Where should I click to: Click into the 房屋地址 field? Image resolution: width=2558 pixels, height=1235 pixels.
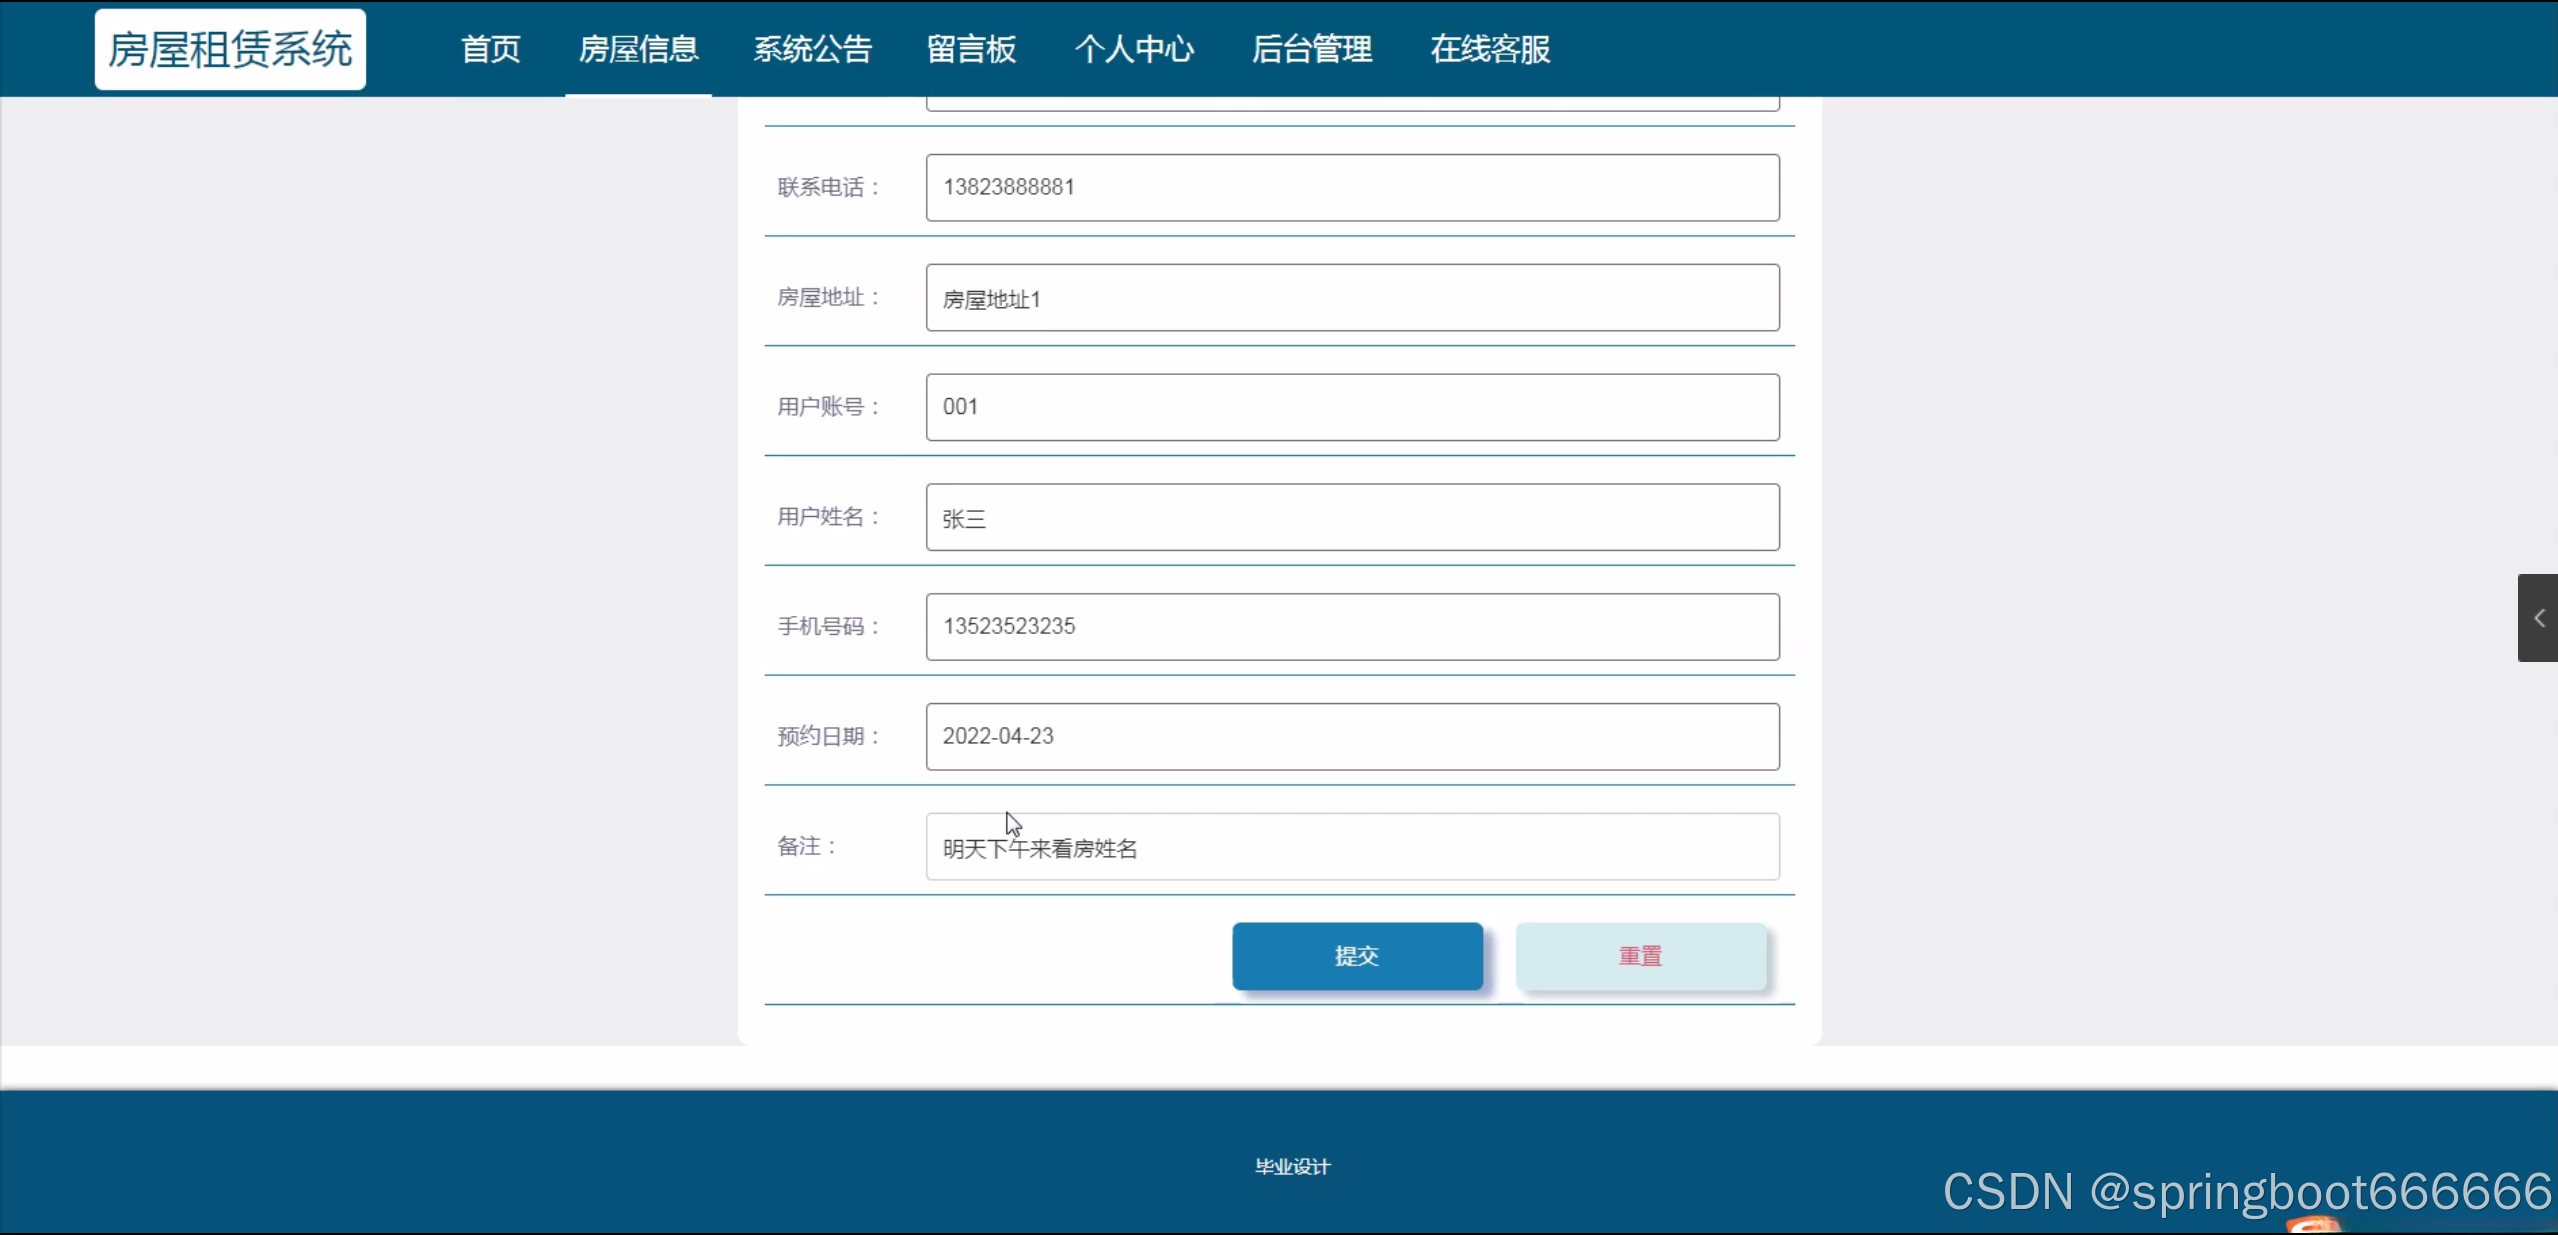pyautogui.click(x=1352, y=298)
